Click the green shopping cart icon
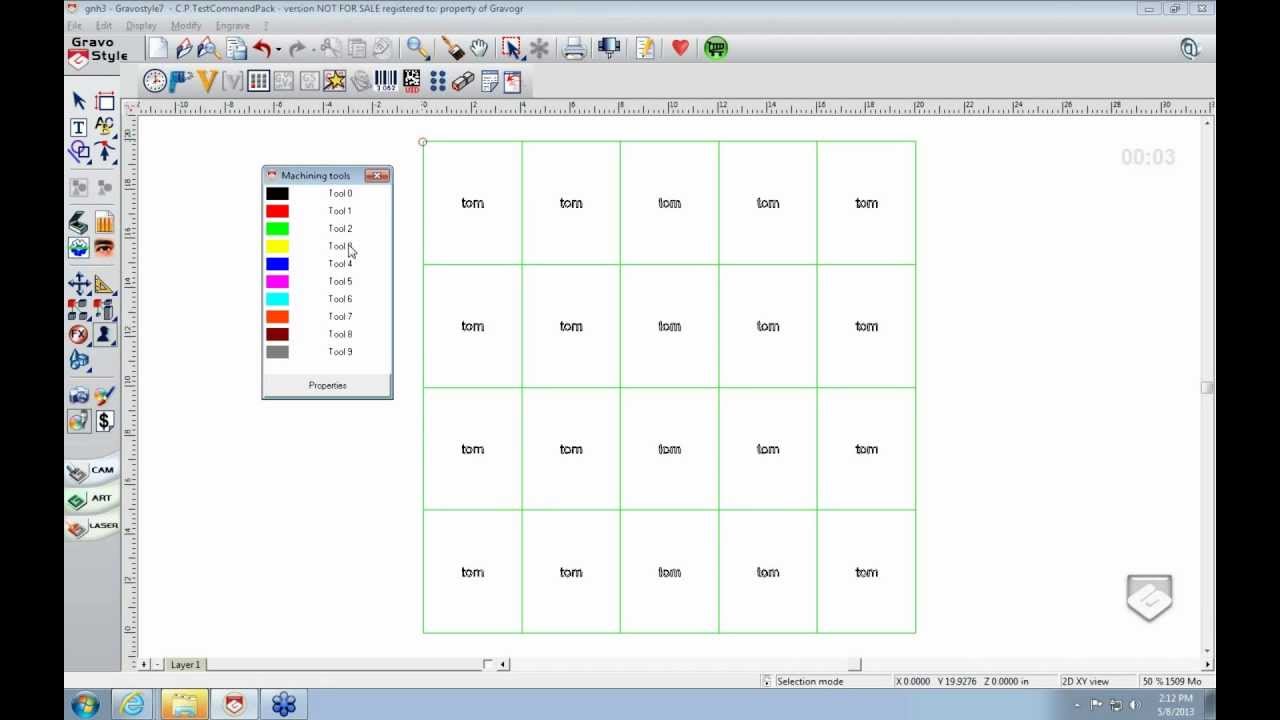The width and height of the screenshot is (1280, 720). [716, 48]
